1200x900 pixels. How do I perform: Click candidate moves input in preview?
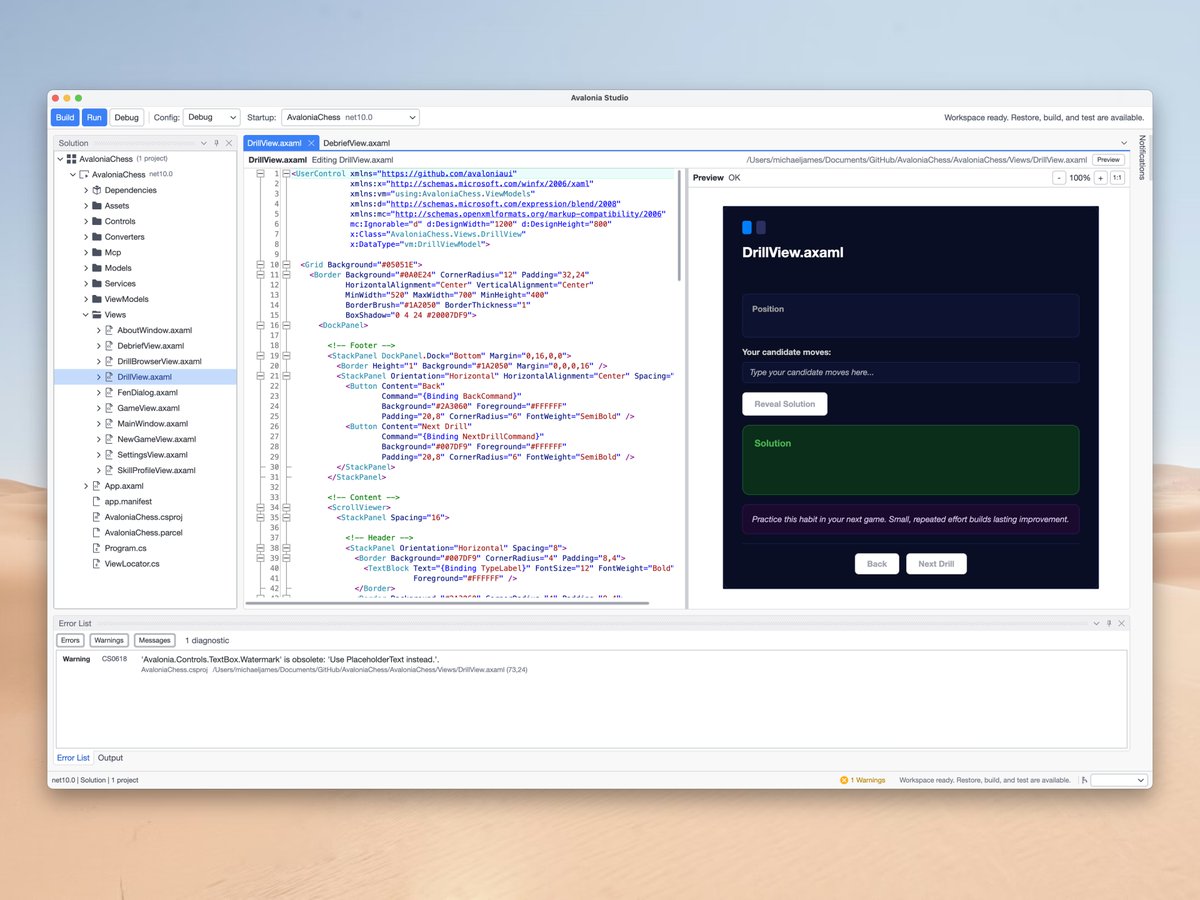click(x=911, y=372)
